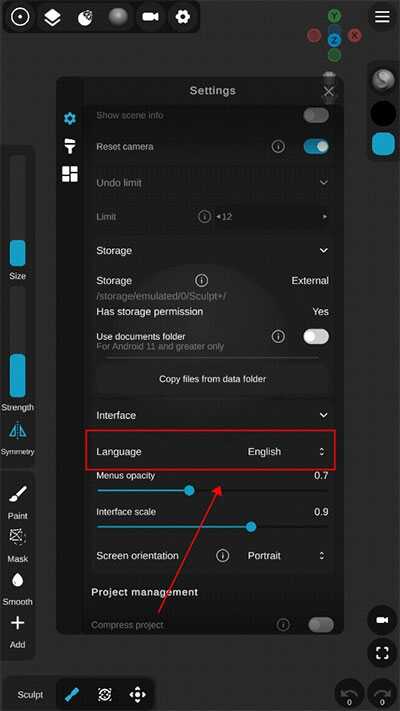Image resolution: width=400 pixels, height=711 pixels.
Task: Open the hamburger menu
Action: 382,17
